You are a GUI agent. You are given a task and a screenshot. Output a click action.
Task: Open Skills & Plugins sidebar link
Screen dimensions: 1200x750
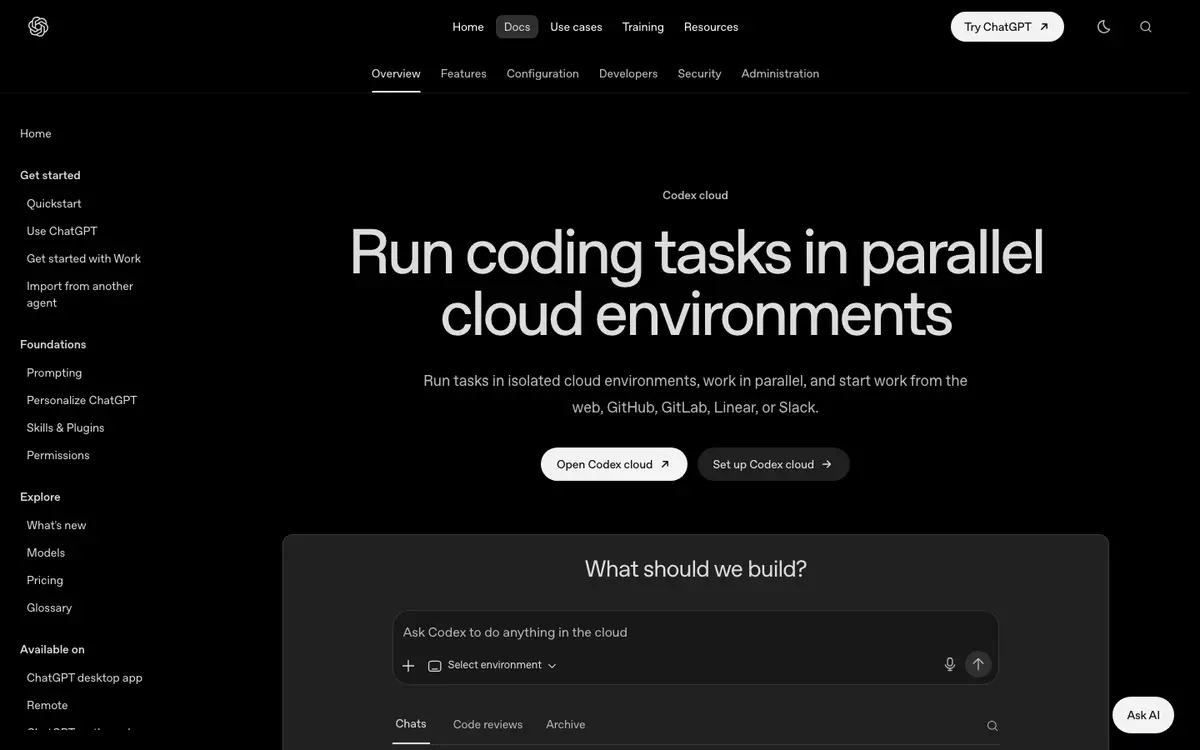click(66, 428)
